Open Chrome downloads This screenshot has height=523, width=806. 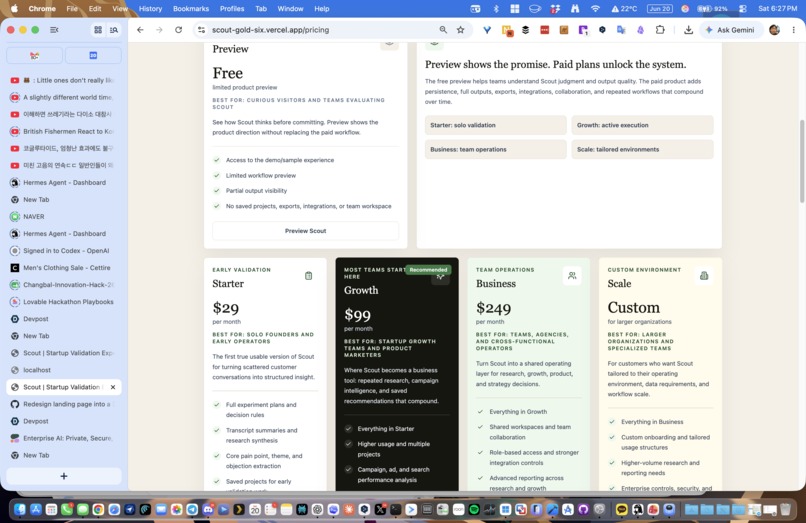[688, 30]
